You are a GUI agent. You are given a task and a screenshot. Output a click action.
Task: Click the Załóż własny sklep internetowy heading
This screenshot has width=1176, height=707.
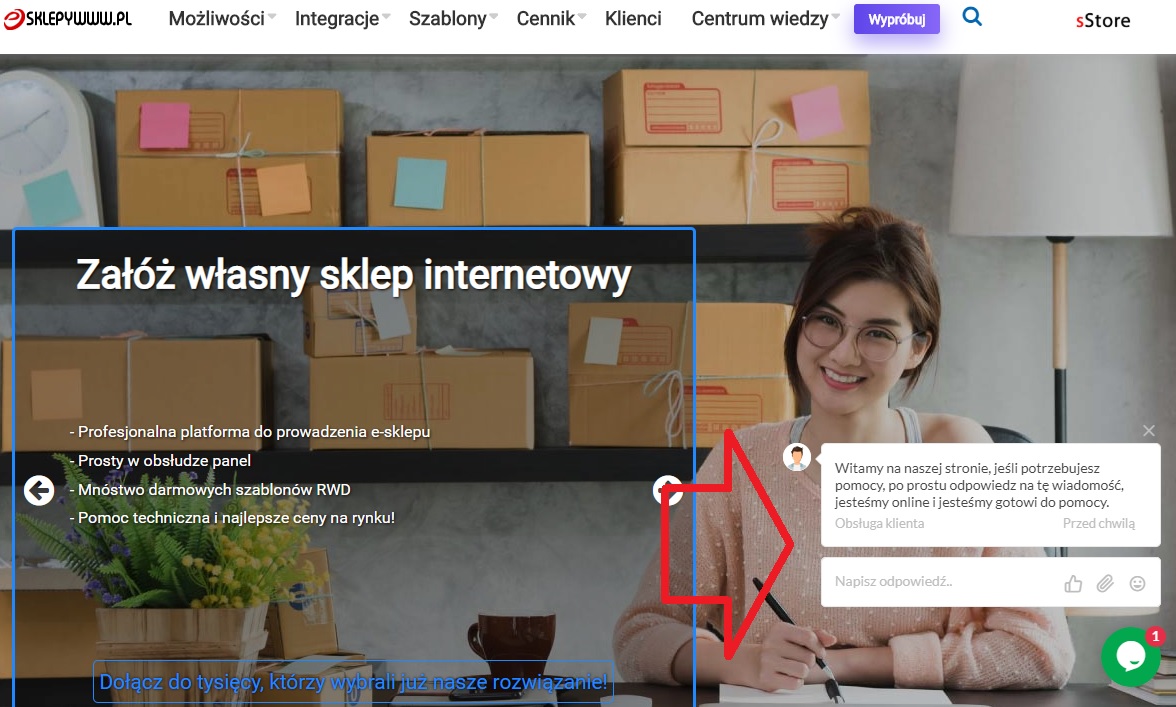pyautogui.click(x=353, y=274)
